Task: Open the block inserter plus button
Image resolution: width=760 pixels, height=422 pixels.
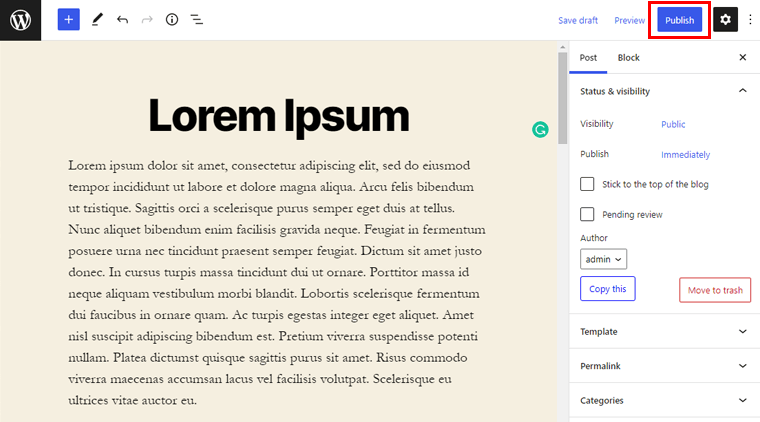Action: (68, 19)
